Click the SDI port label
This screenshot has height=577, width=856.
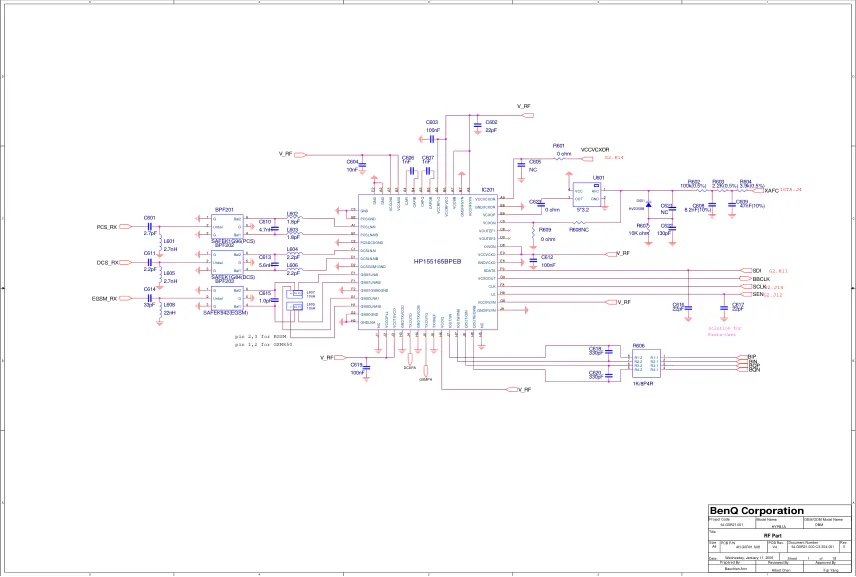pyautogui.click(x=757, y=271)
